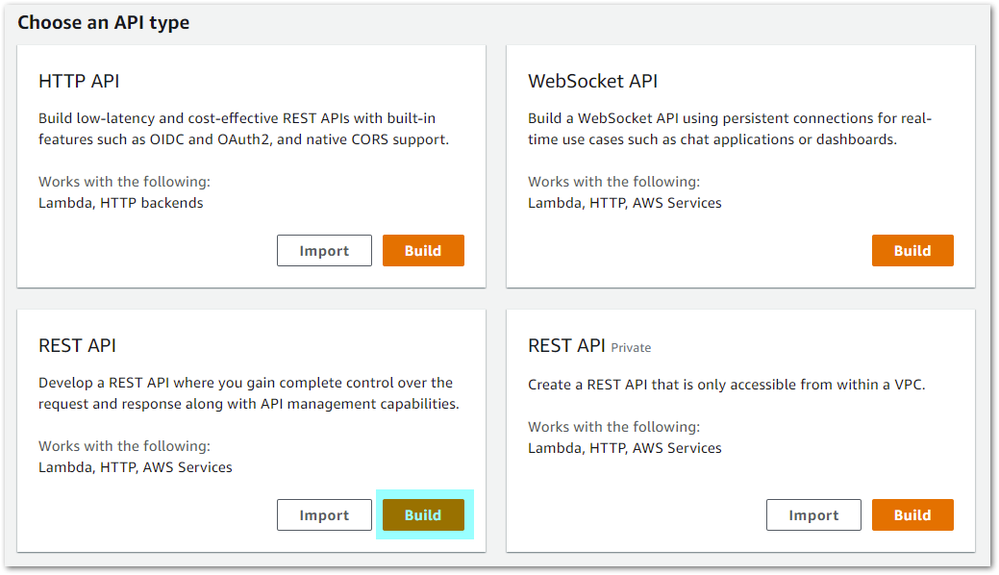Click "Works with the following" in the private REST card
999x575 pixels.
[614, 427]
